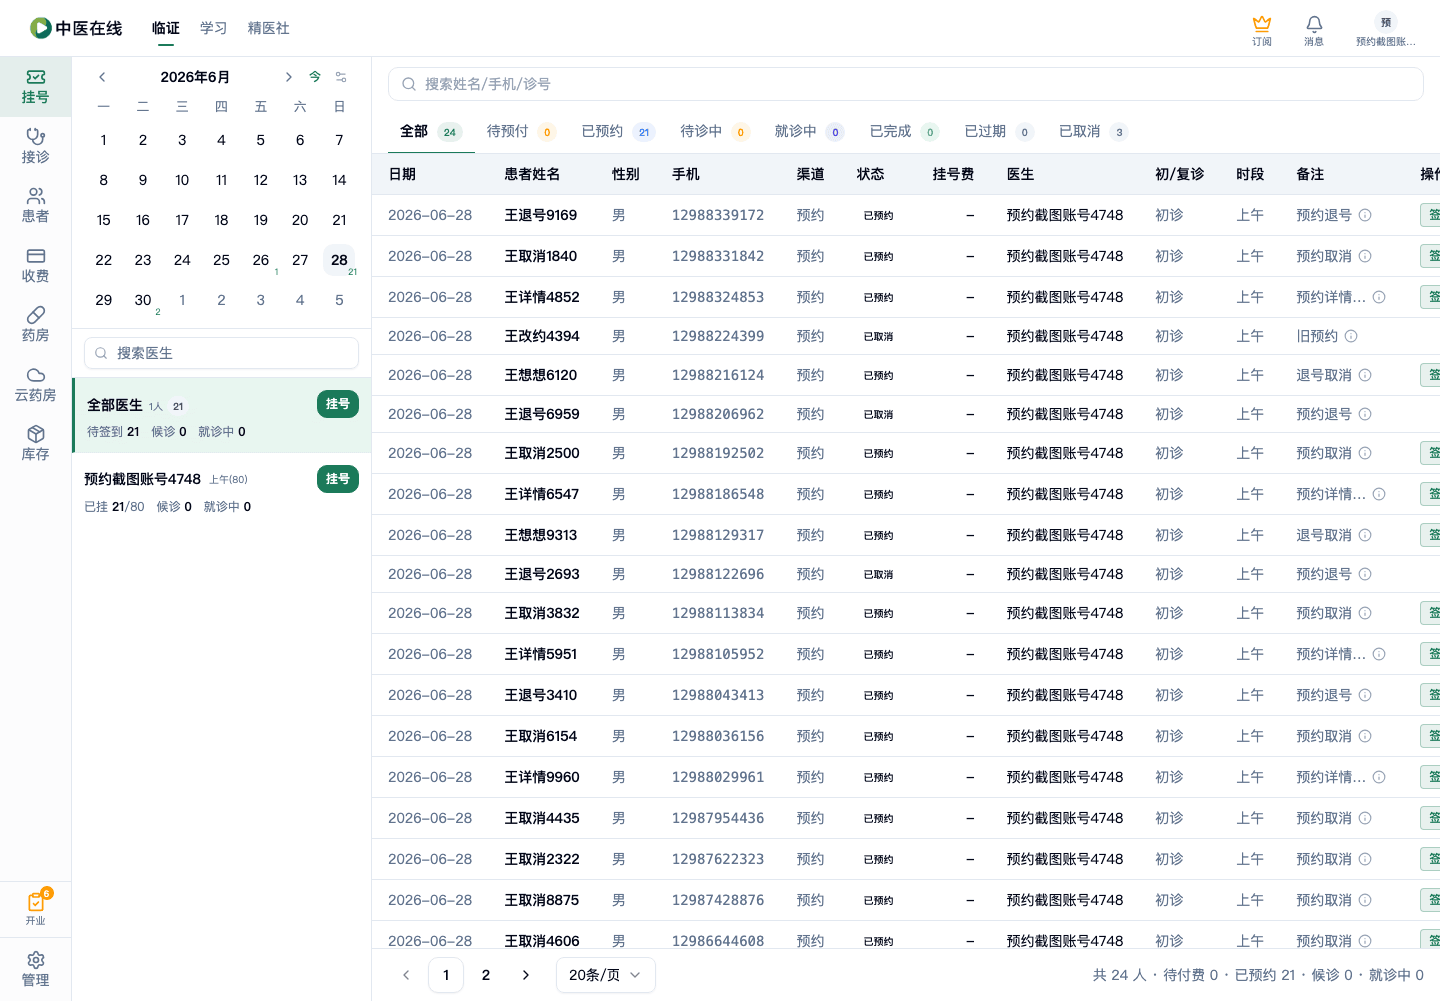
Task: Select page 1 in pagination
Action: coord(446,975)
